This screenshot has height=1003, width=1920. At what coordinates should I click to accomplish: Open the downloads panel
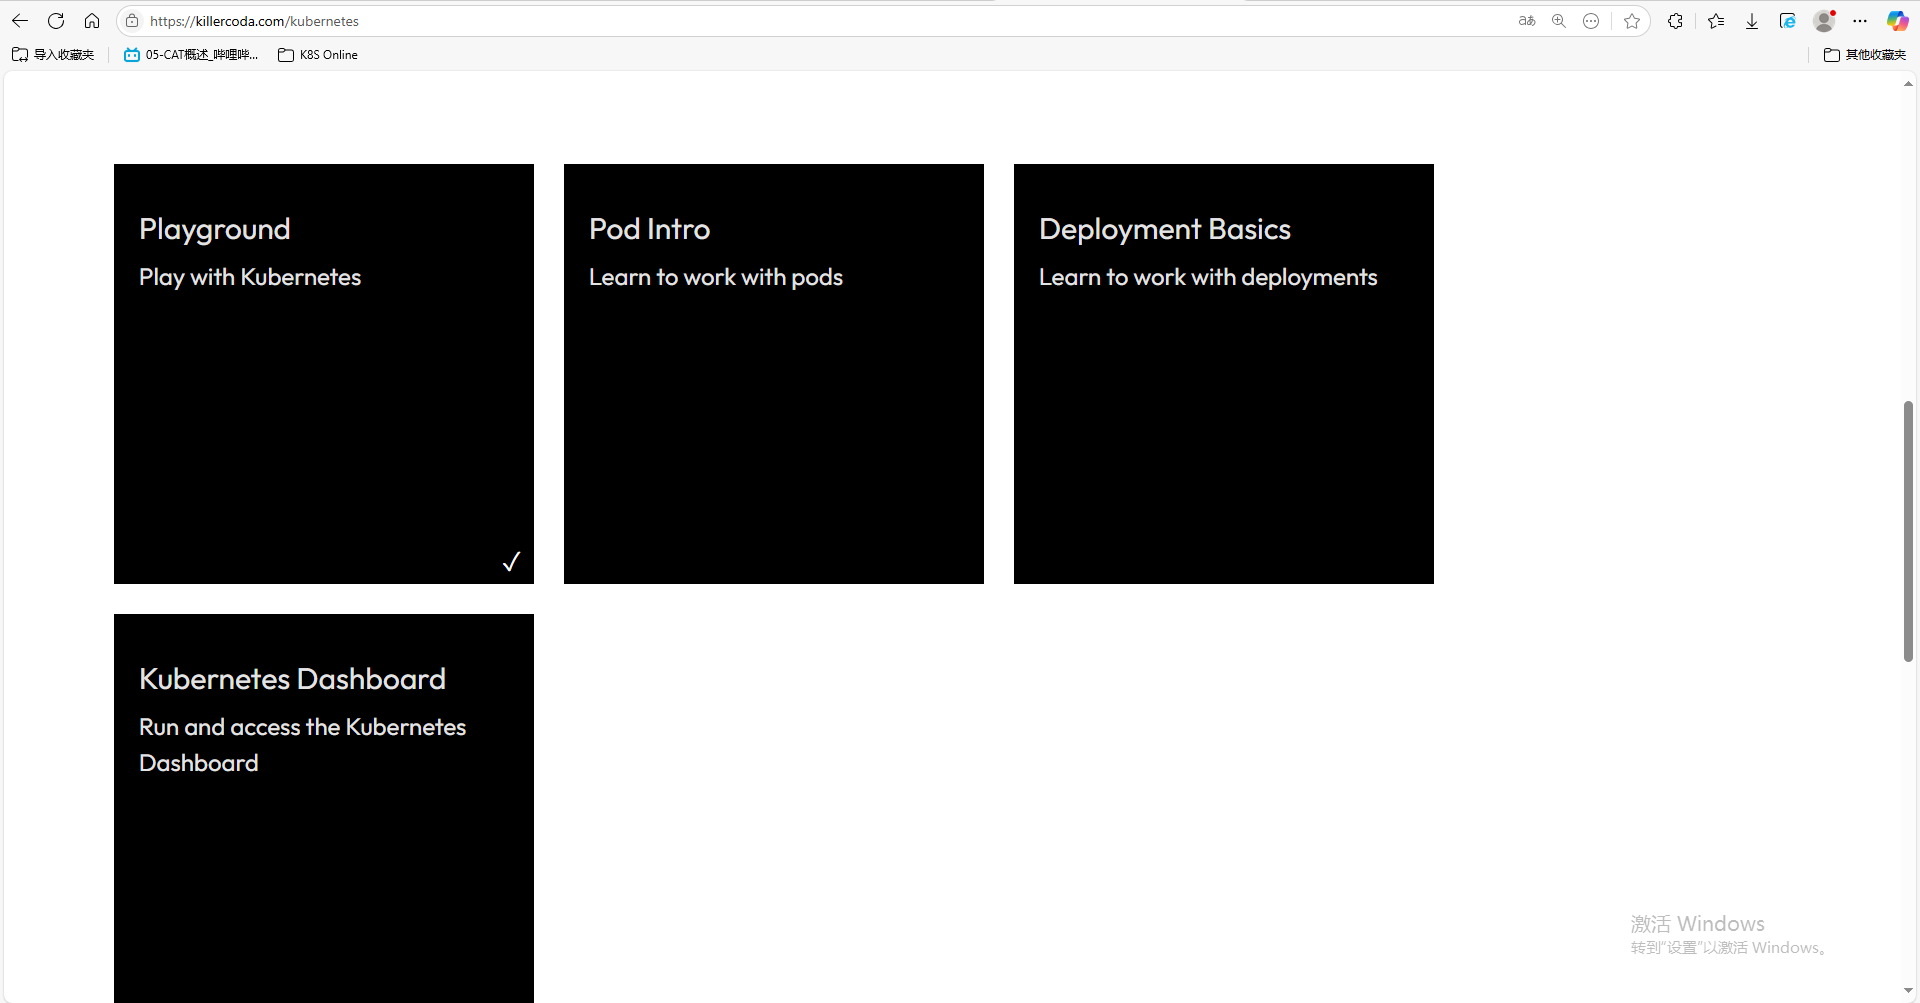coord(1752,21)
